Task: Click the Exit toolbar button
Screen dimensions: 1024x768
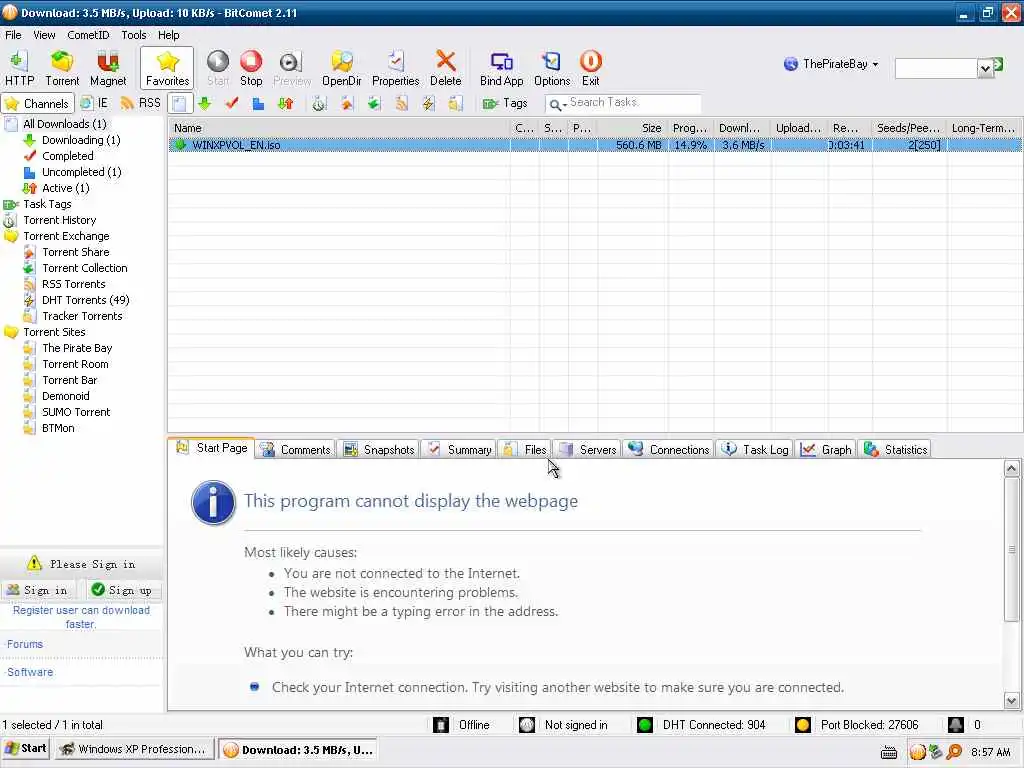Action: [x=590, y=69]
